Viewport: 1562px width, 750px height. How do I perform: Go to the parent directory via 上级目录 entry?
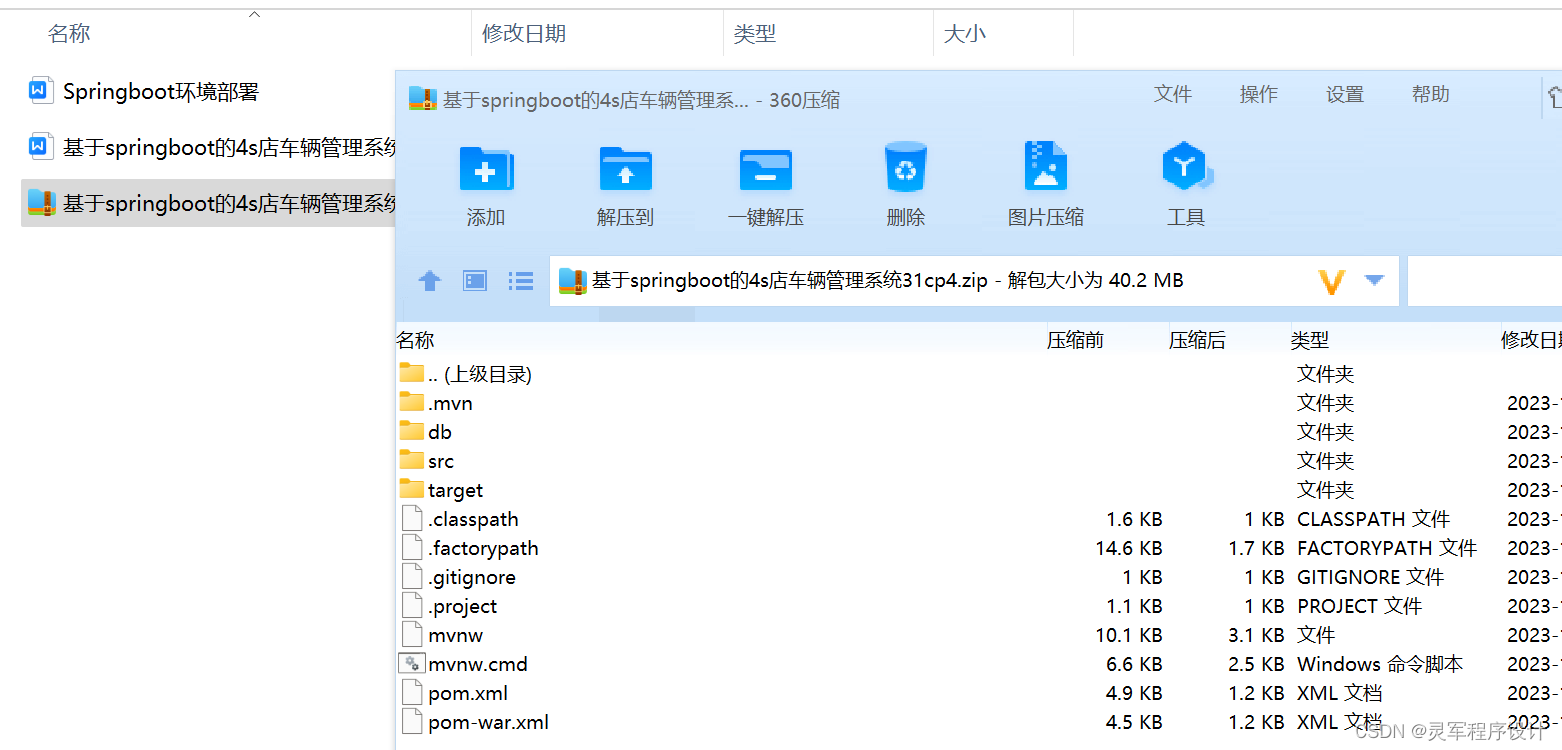pyautogui.click(x=478, y=373)
